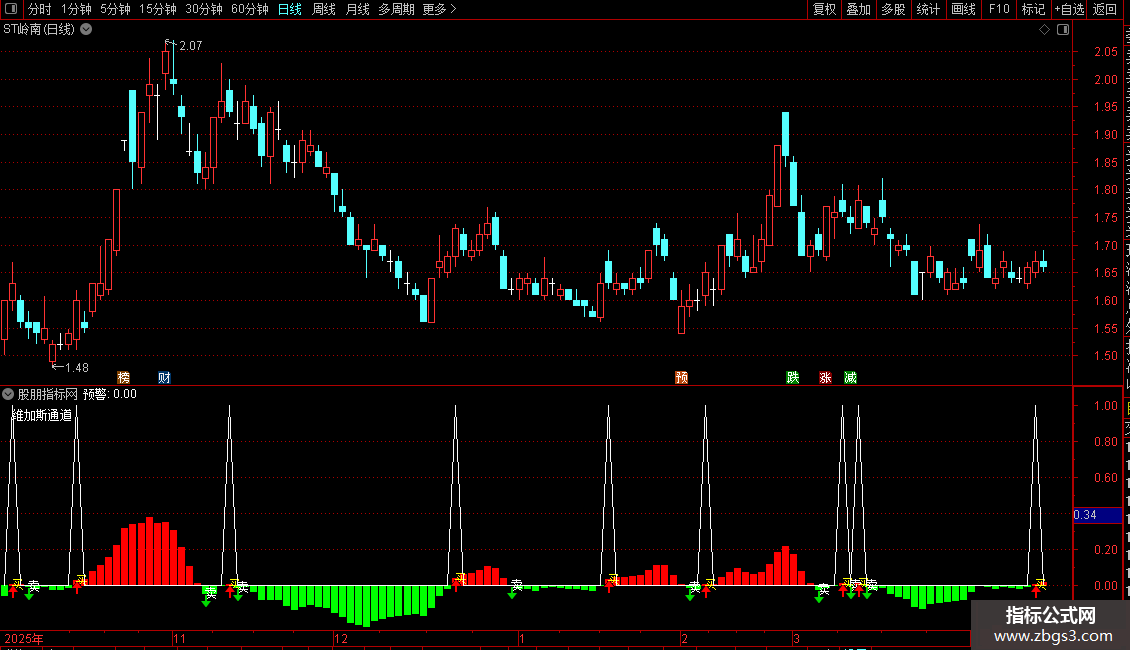Click the 2.07 high price label
This screenshot has width=1130, height=650.
(x=191, y=46)
